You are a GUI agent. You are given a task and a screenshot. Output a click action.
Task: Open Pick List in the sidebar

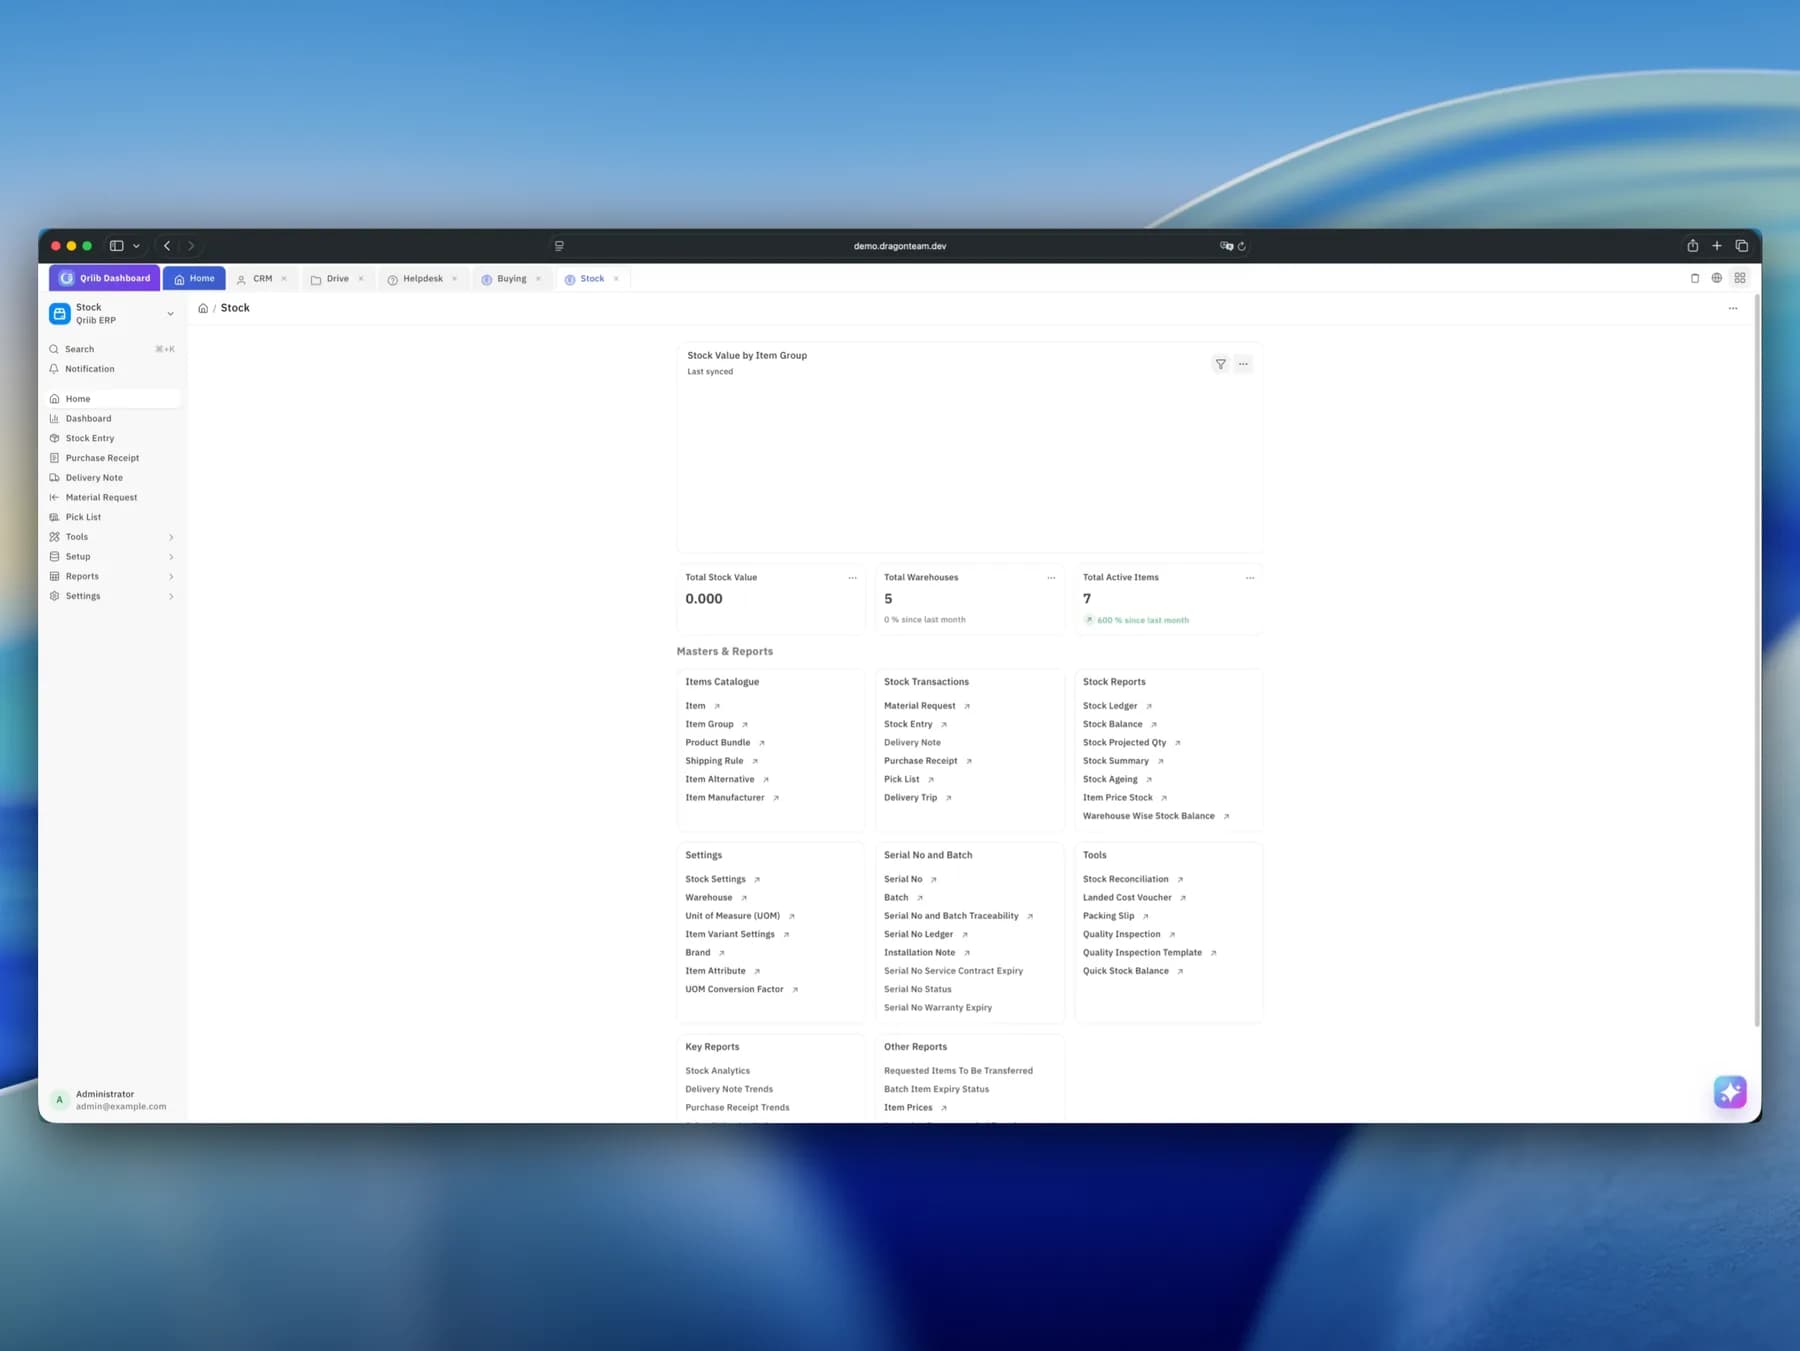[x=112, y=517]
